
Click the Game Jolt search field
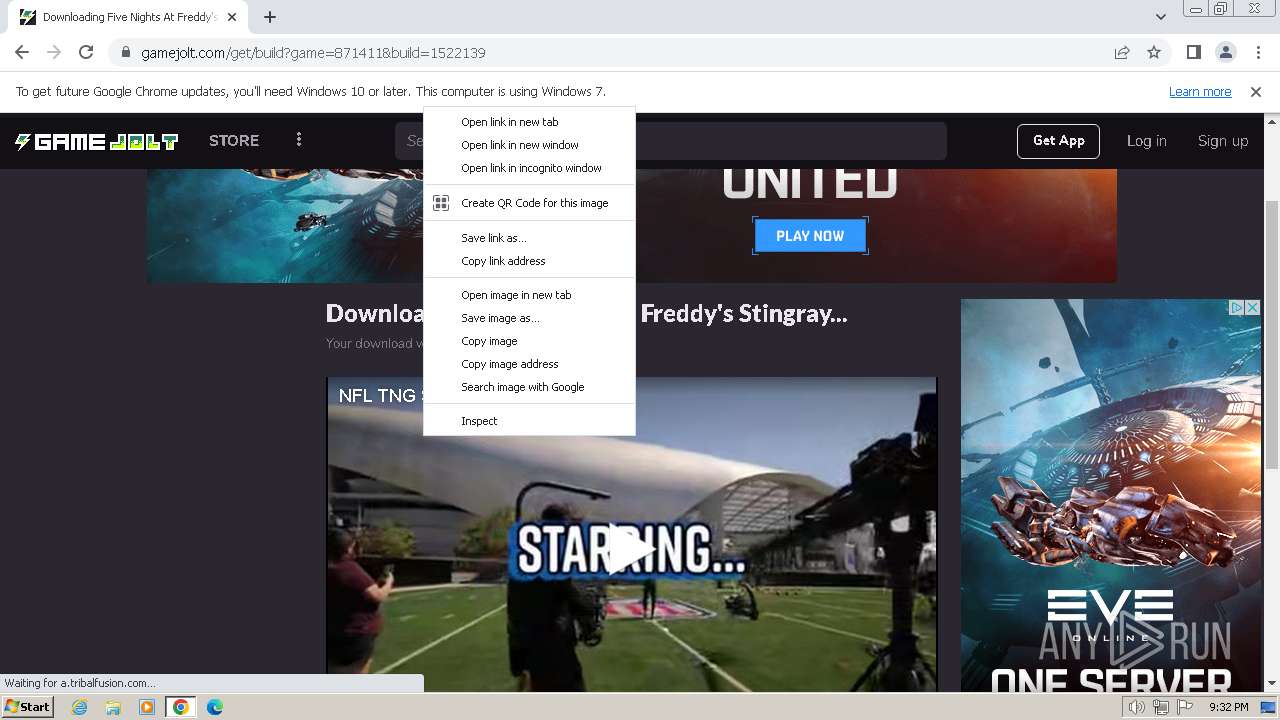pyautogui.click(x=670, y=141)
